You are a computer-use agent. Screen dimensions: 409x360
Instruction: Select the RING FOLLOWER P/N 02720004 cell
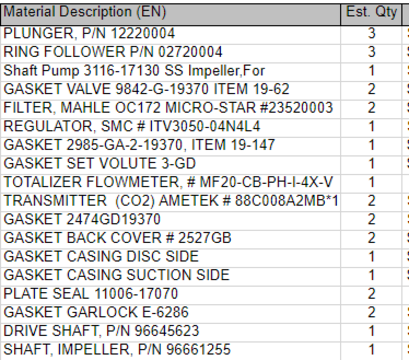coord(171,53)
